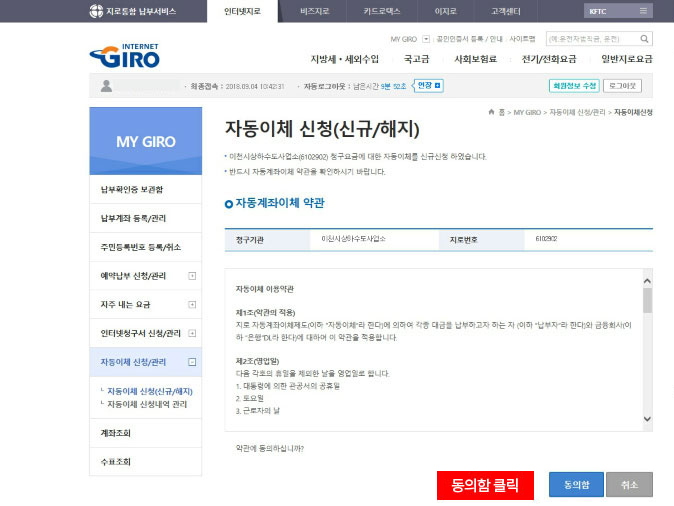Open the KFTC hamburger menu icon
Screen dimensions: 674x506
coord(643,11)
